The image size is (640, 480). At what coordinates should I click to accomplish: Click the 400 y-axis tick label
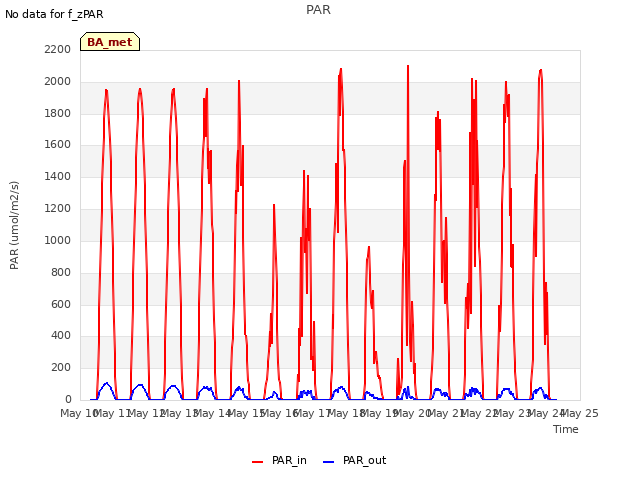pos(61,336)
